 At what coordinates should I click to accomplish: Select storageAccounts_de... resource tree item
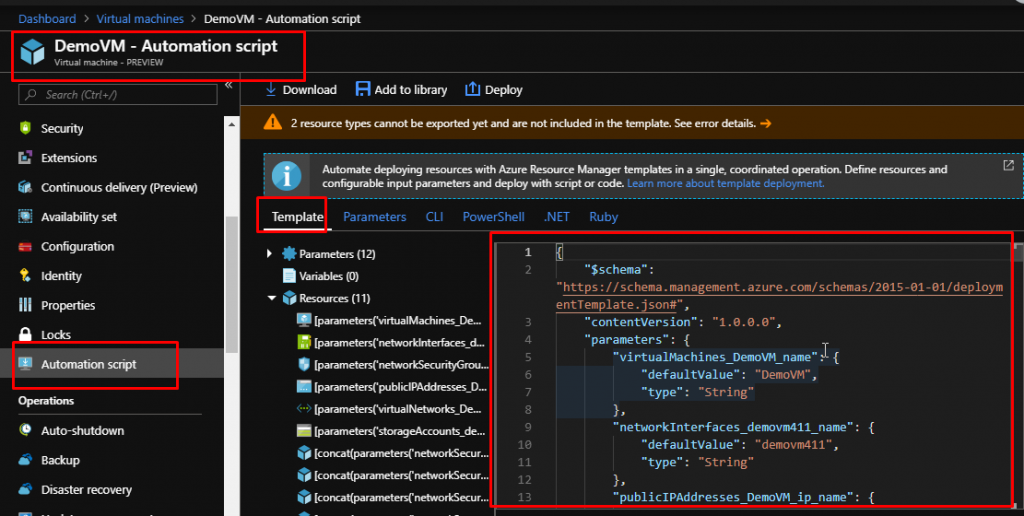click(x=390, y=431)
